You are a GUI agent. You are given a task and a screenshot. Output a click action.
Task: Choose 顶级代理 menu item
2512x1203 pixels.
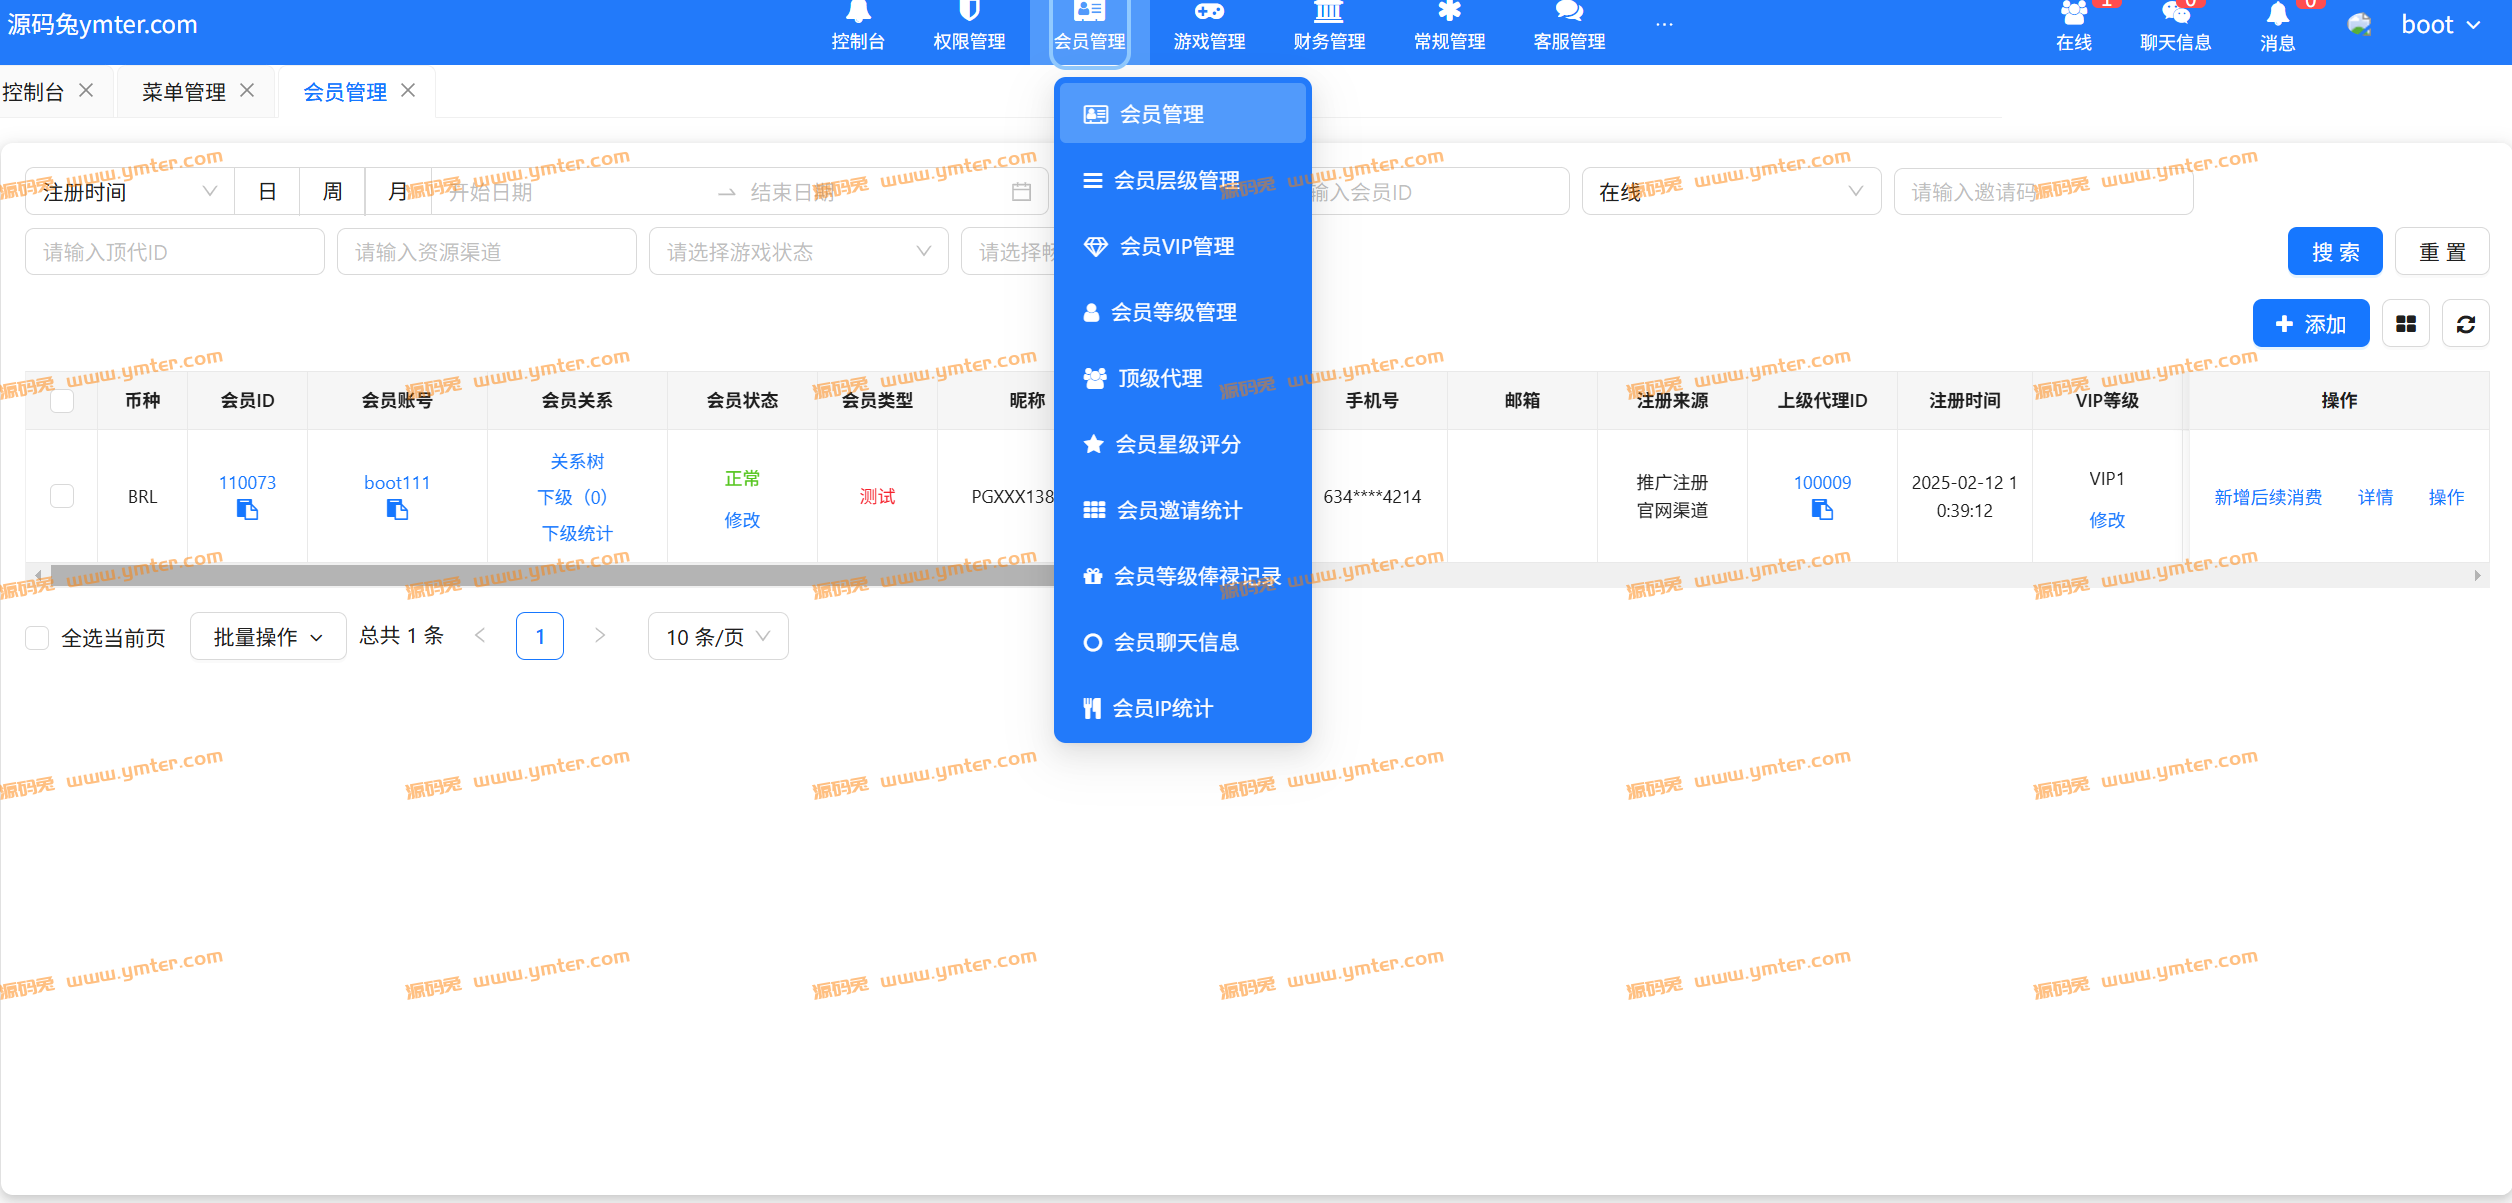pyautogui.click(x=1183, y=378)
